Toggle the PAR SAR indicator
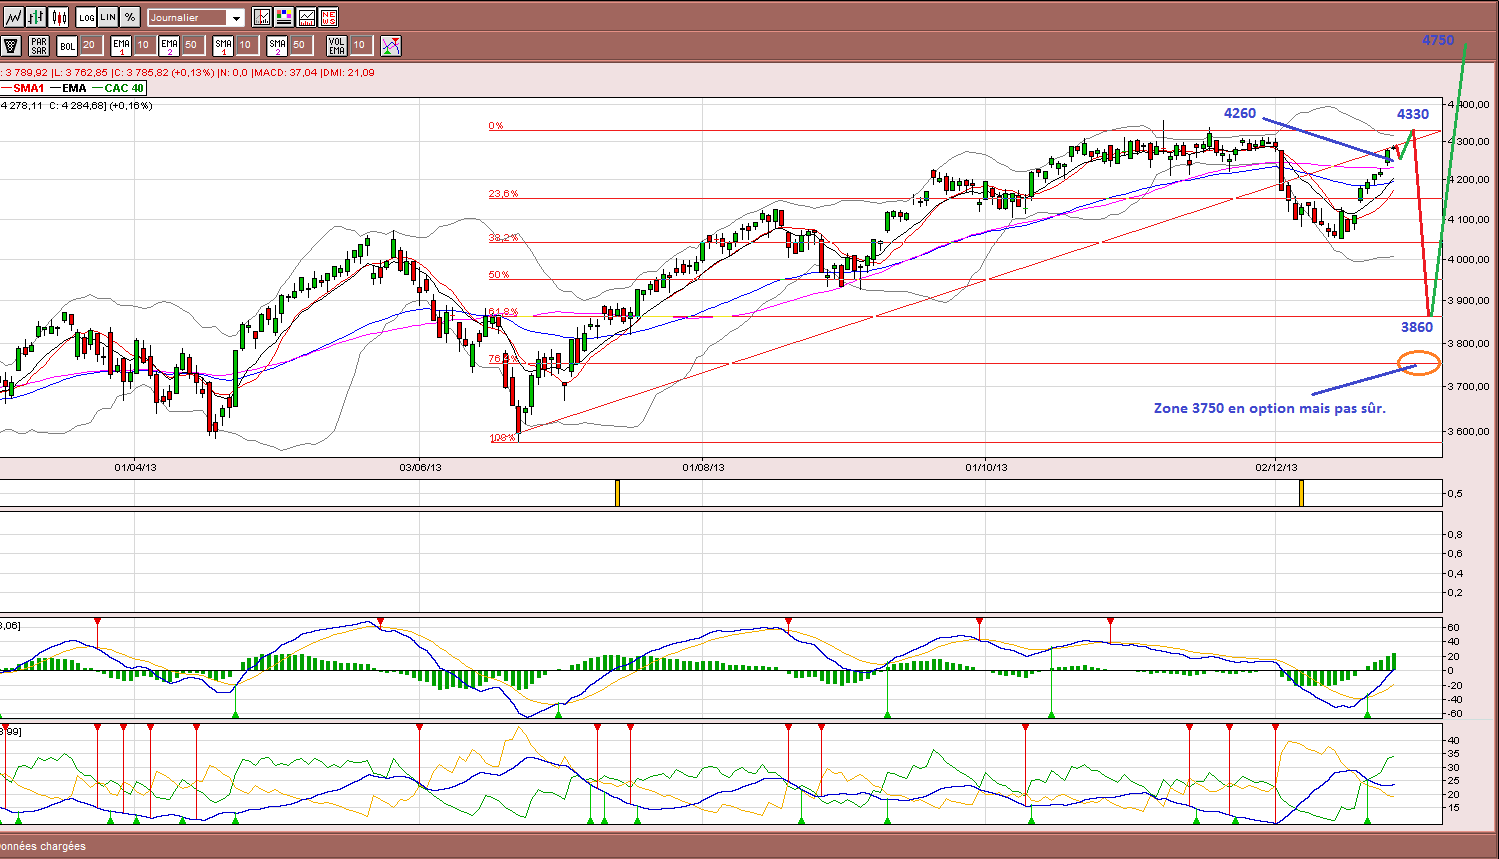Image resolution: width=1499 pixels, height=859 pixels. pos(39,45)
